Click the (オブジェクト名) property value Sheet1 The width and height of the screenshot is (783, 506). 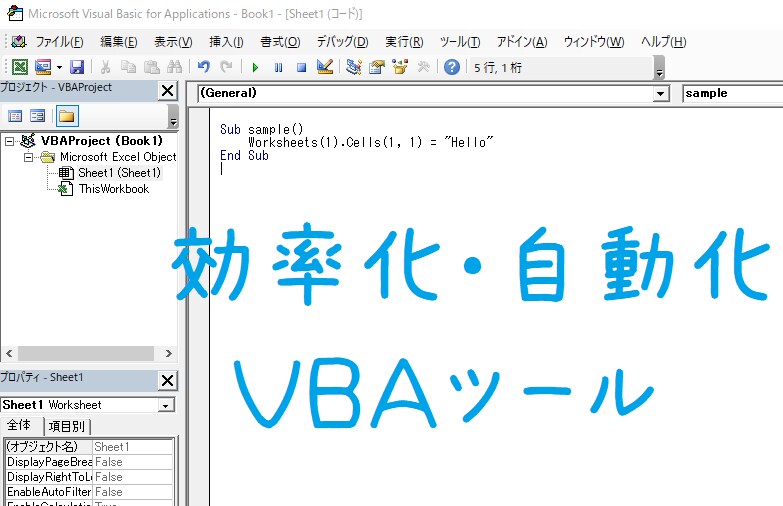(x=133, y=447)
